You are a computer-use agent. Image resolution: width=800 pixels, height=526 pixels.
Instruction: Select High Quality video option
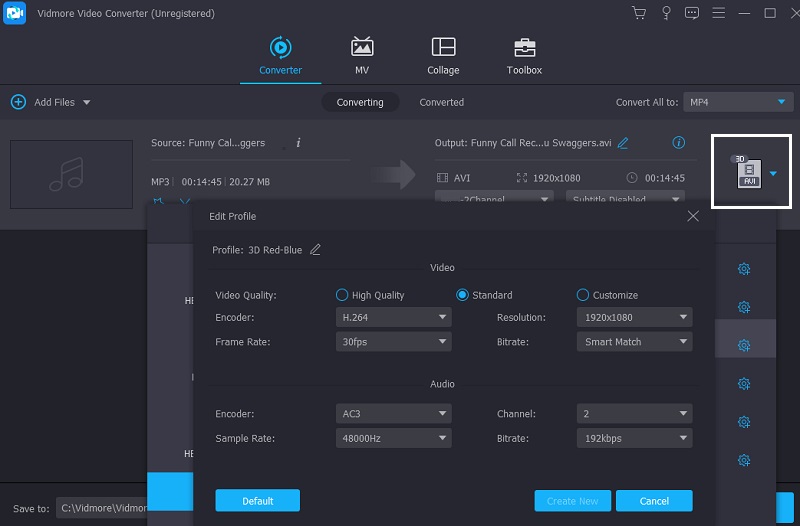342,295
